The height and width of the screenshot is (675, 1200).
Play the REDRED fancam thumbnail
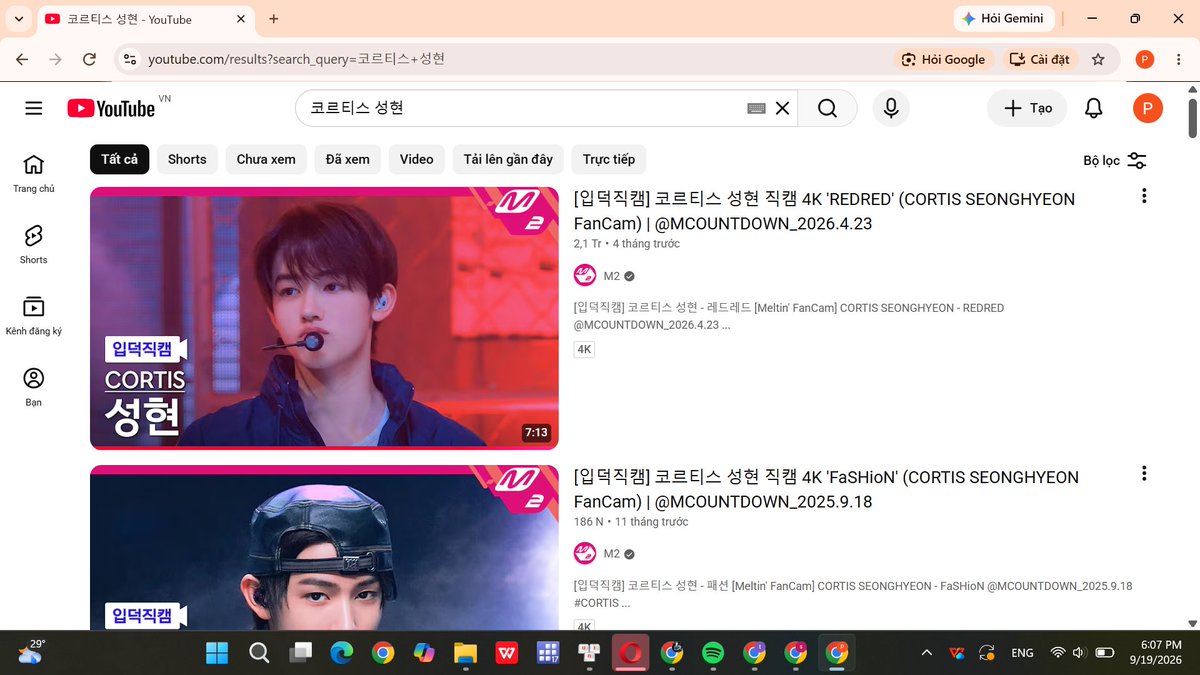click(x=324, y=318)
